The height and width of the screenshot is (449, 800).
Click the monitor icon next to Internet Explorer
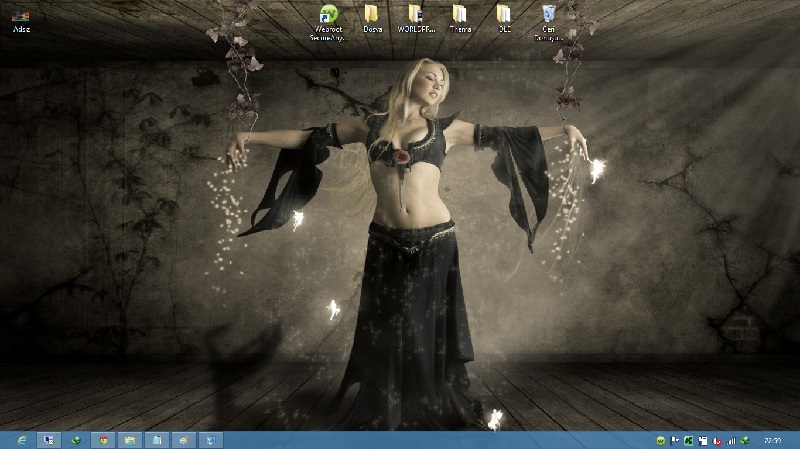[48, 440]
